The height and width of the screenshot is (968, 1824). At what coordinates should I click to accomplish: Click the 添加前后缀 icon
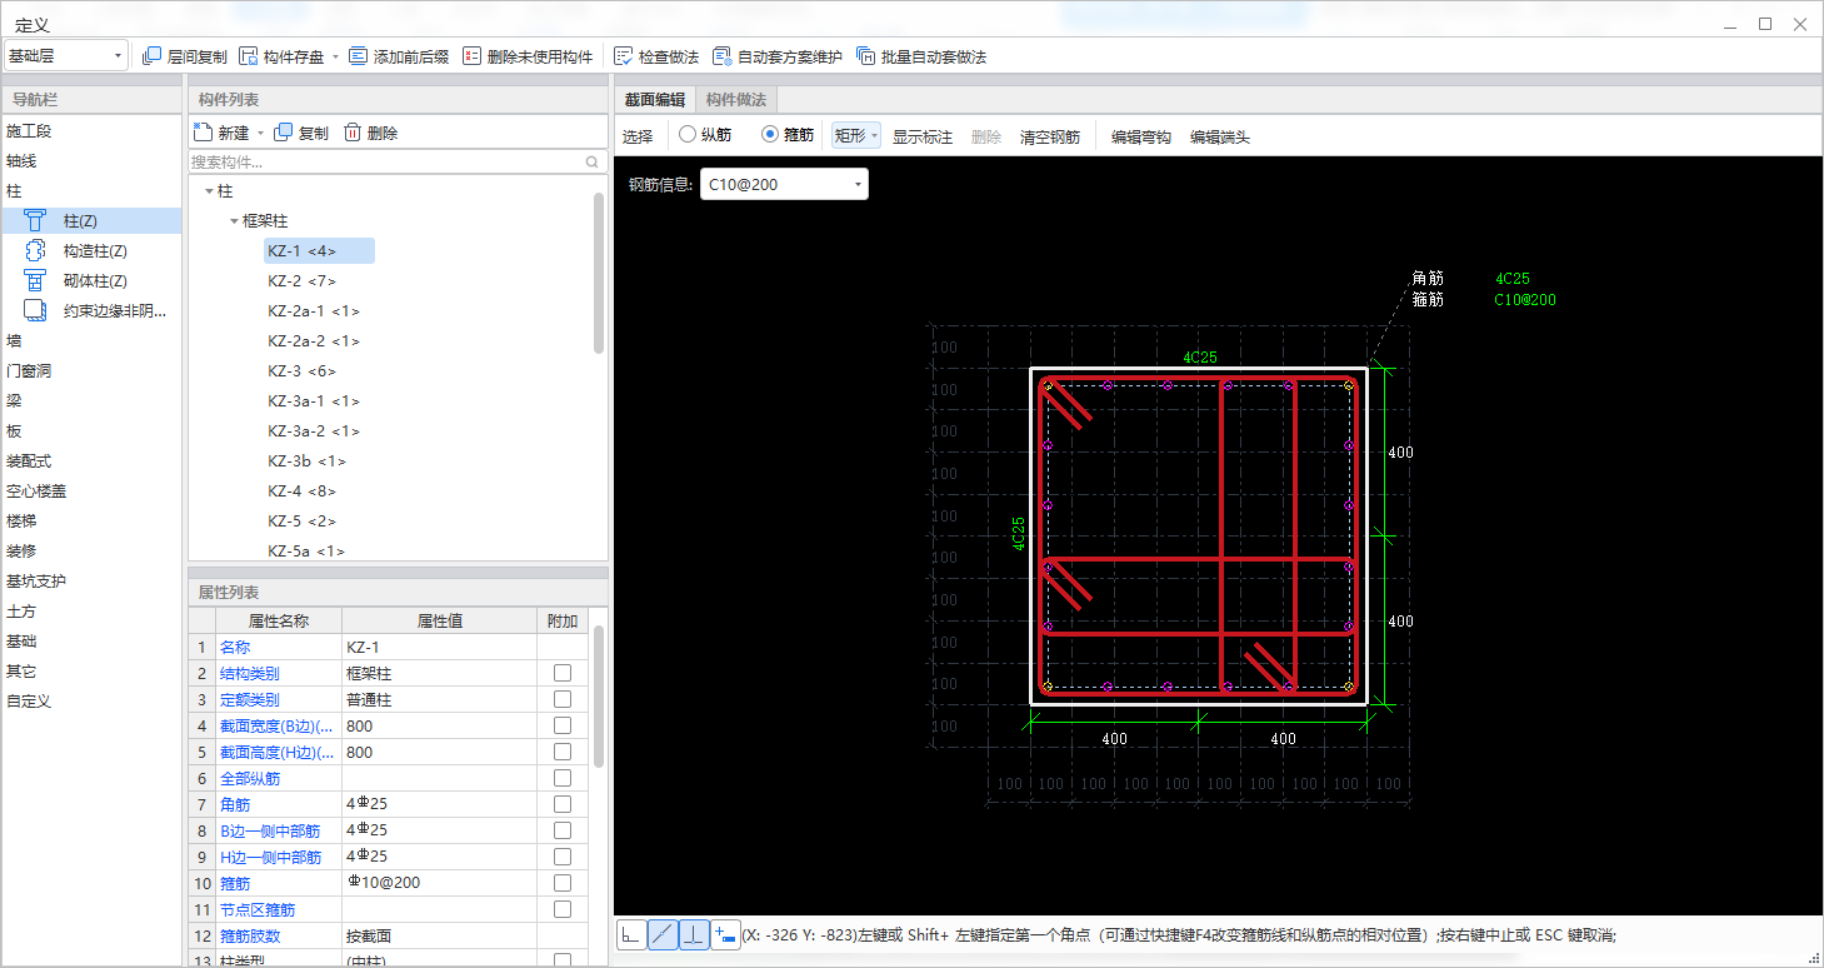[358, 56]
